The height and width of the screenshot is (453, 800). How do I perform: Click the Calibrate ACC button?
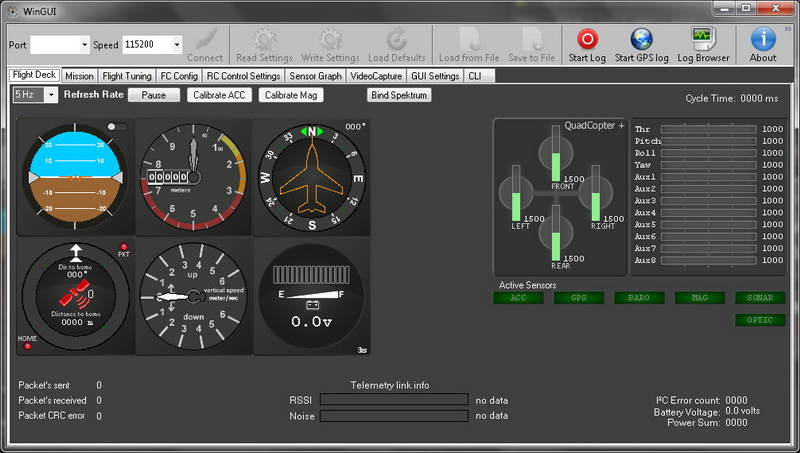[219, 95]
